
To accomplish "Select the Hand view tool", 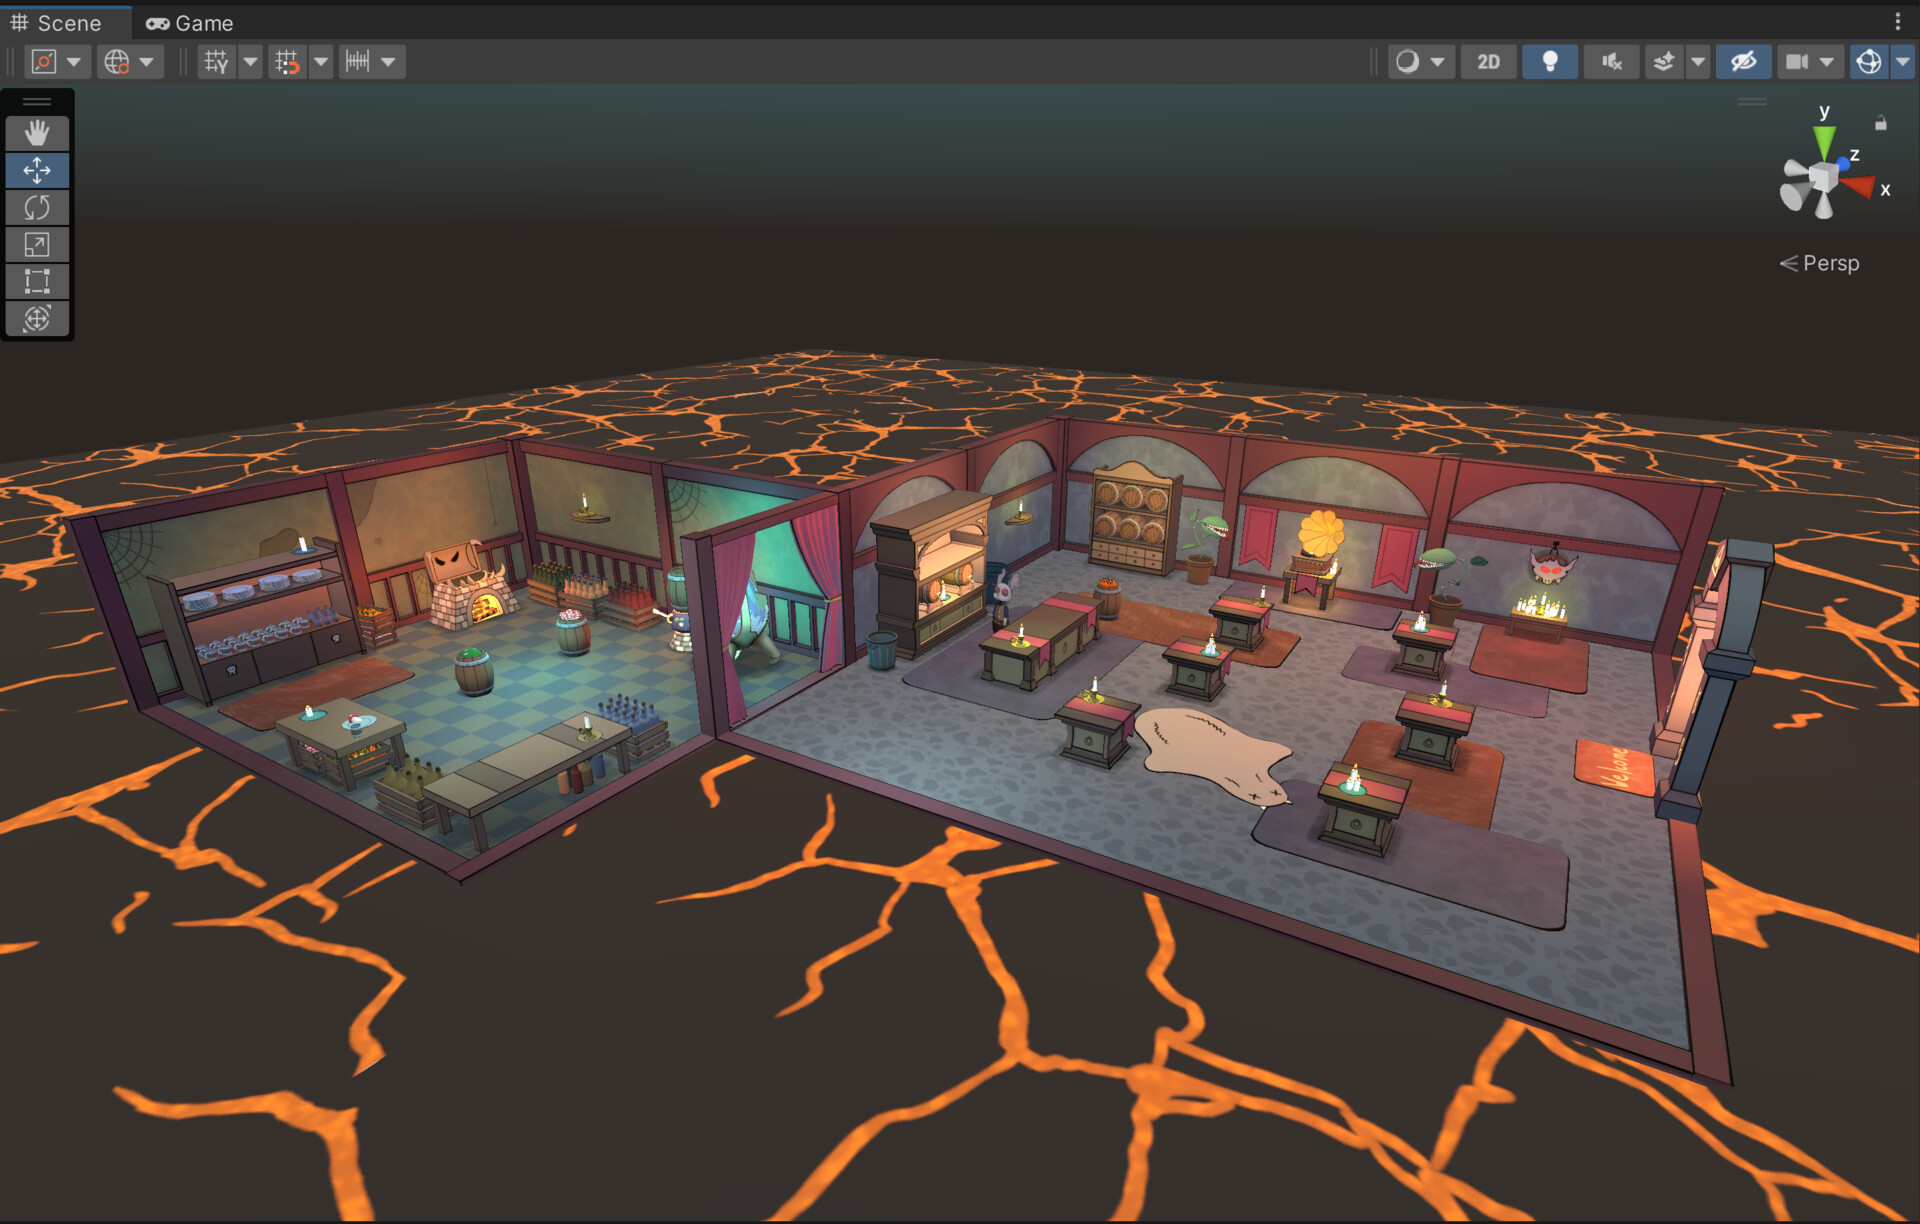I will click(x=37, y=133).
